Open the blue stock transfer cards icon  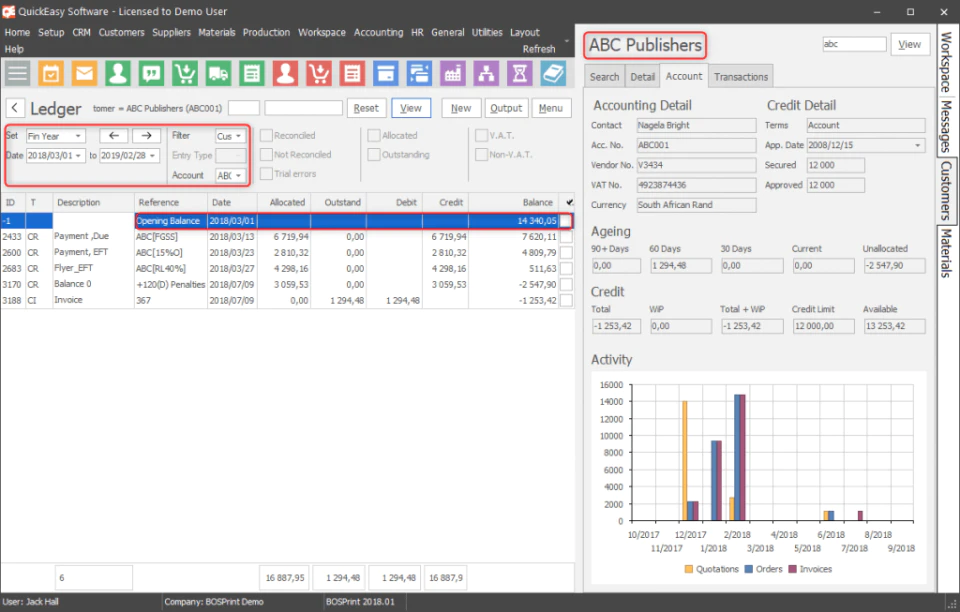click(x=419, y=73)
